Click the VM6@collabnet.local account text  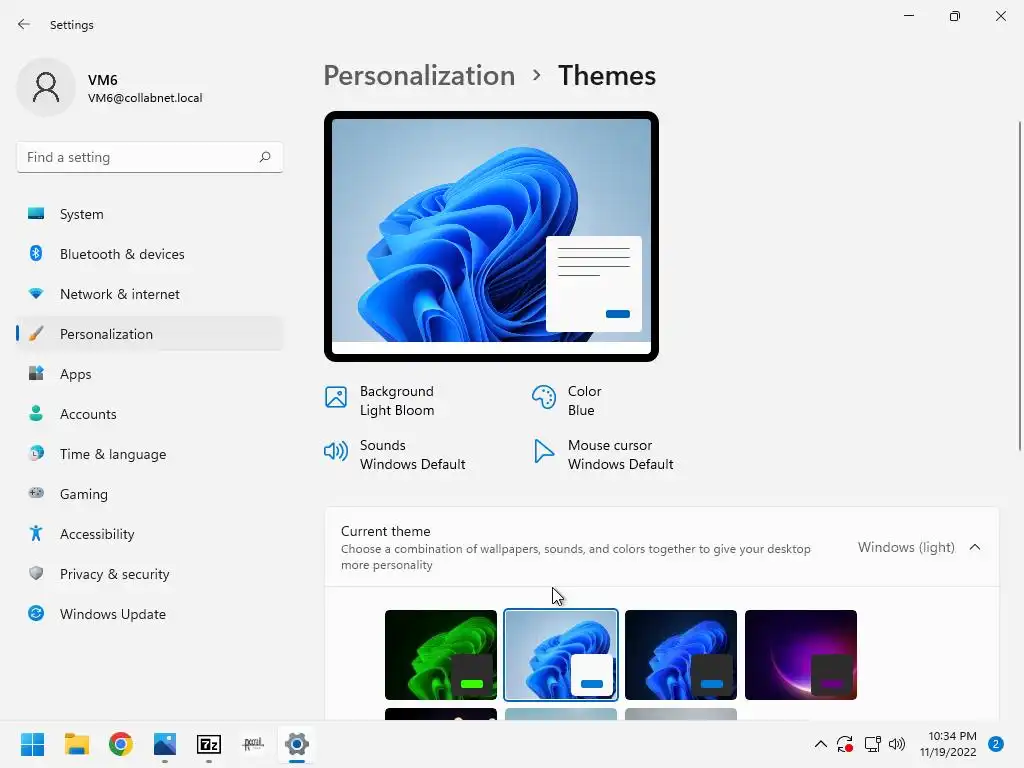tap(145, 98)
